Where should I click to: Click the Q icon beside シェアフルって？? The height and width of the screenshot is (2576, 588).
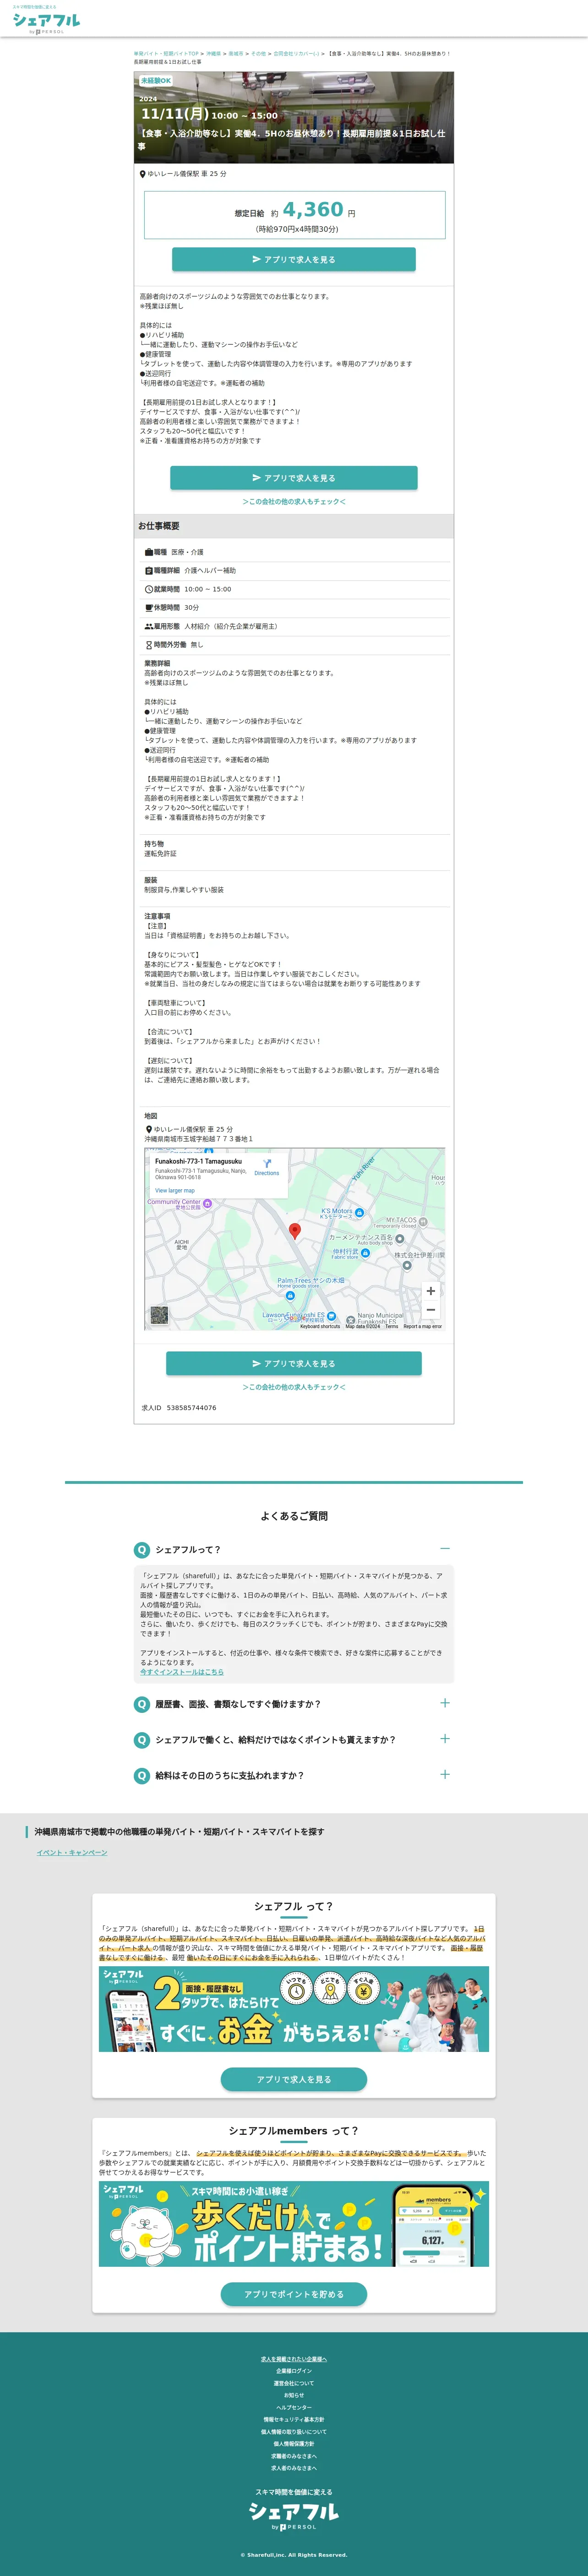(142, 1550)
